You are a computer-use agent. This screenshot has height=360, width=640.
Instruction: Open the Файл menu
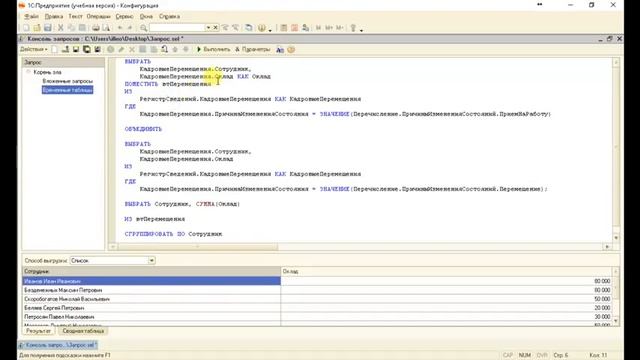pos(31,16)
